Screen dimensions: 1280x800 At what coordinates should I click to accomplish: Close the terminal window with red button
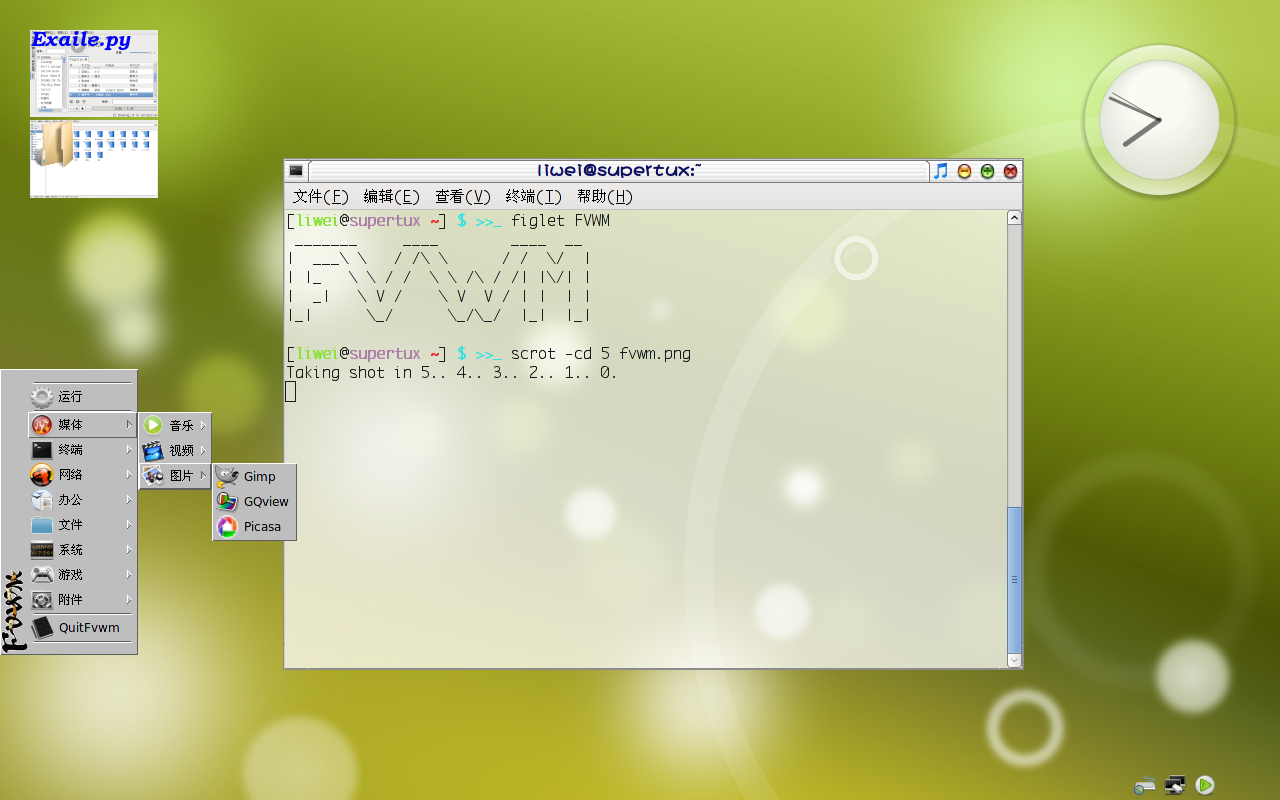coord(1010,171)
